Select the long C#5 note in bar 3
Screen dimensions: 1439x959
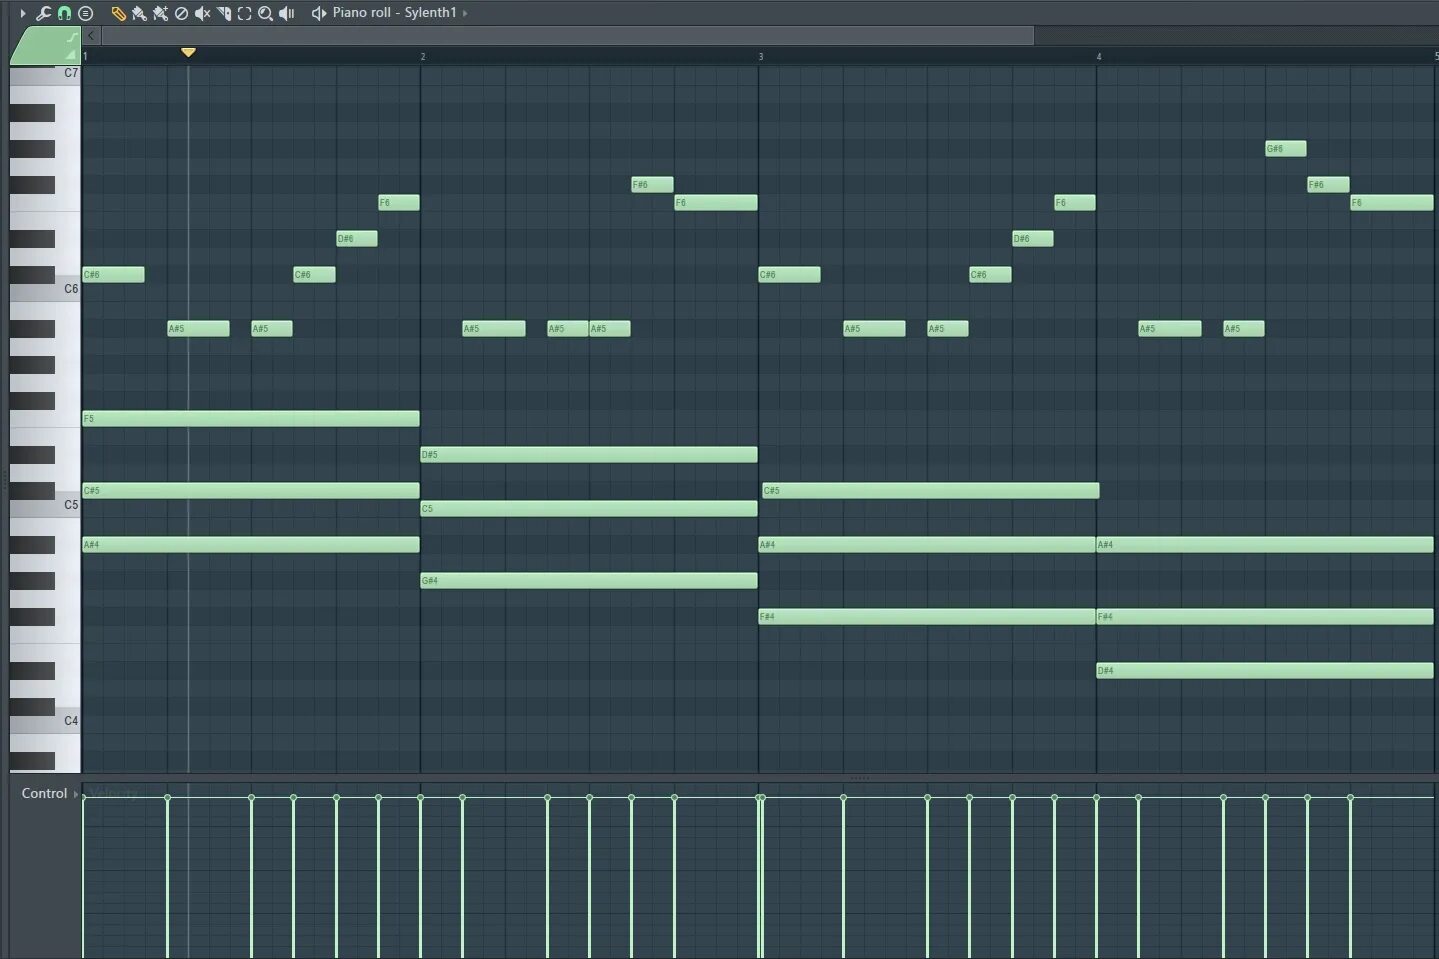tap(930, 491)
